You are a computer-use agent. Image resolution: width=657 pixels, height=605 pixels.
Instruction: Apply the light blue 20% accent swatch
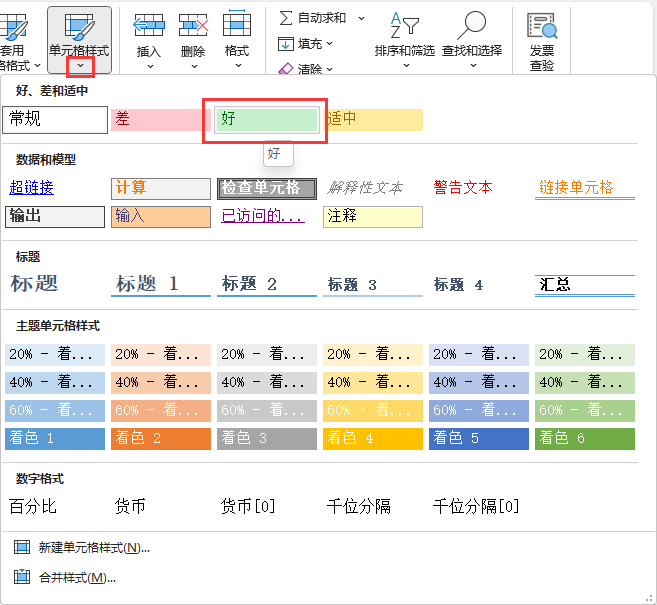(x=55, y=355)
